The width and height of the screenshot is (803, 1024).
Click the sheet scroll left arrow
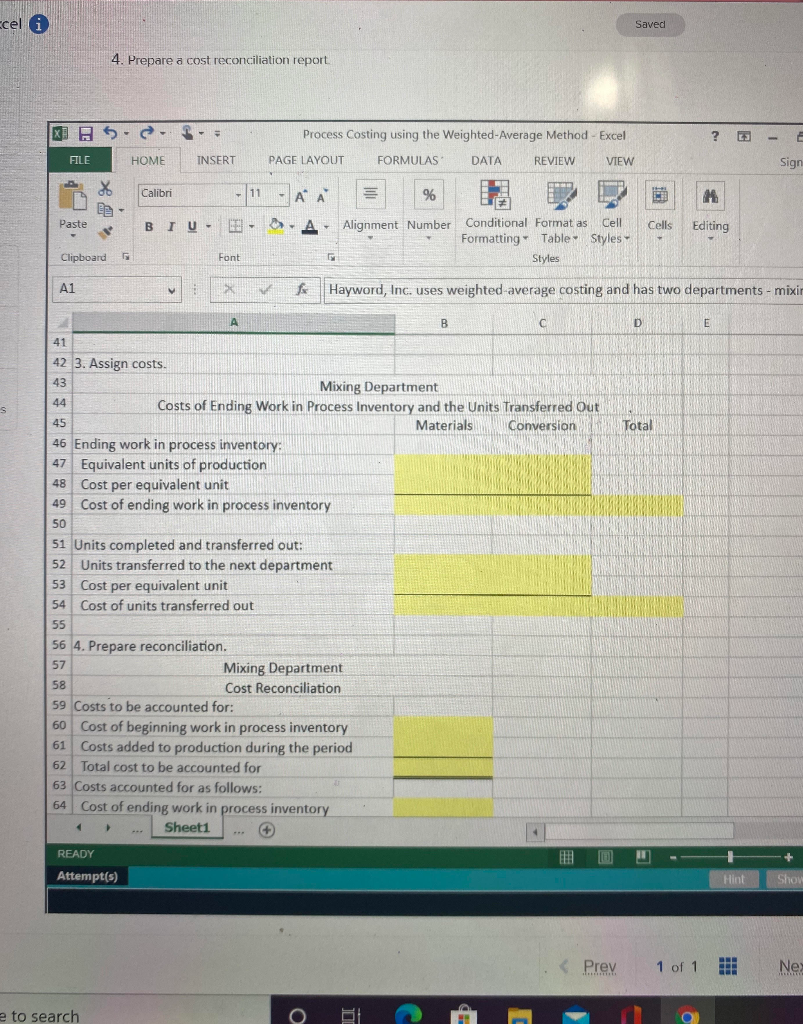tap(78, 827)
